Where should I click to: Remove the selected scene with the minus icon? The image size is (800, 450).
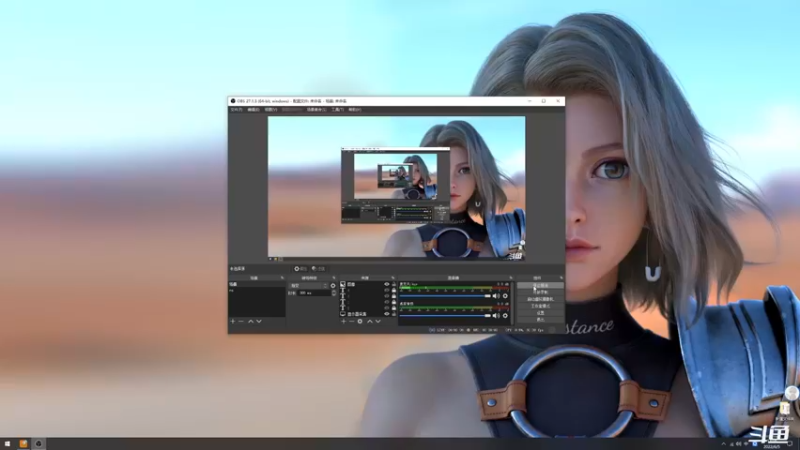coord(241,321)
